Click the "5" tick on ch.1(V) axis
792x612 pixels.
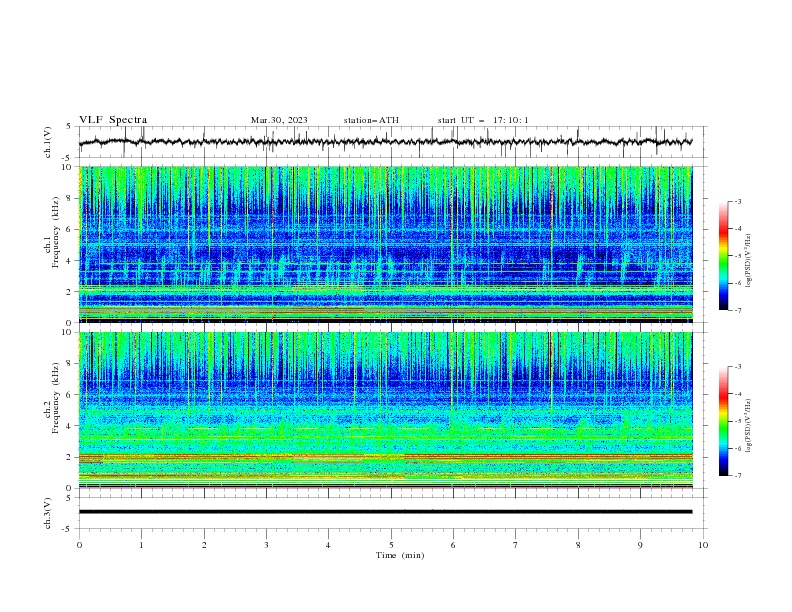(x=69, y=127)
